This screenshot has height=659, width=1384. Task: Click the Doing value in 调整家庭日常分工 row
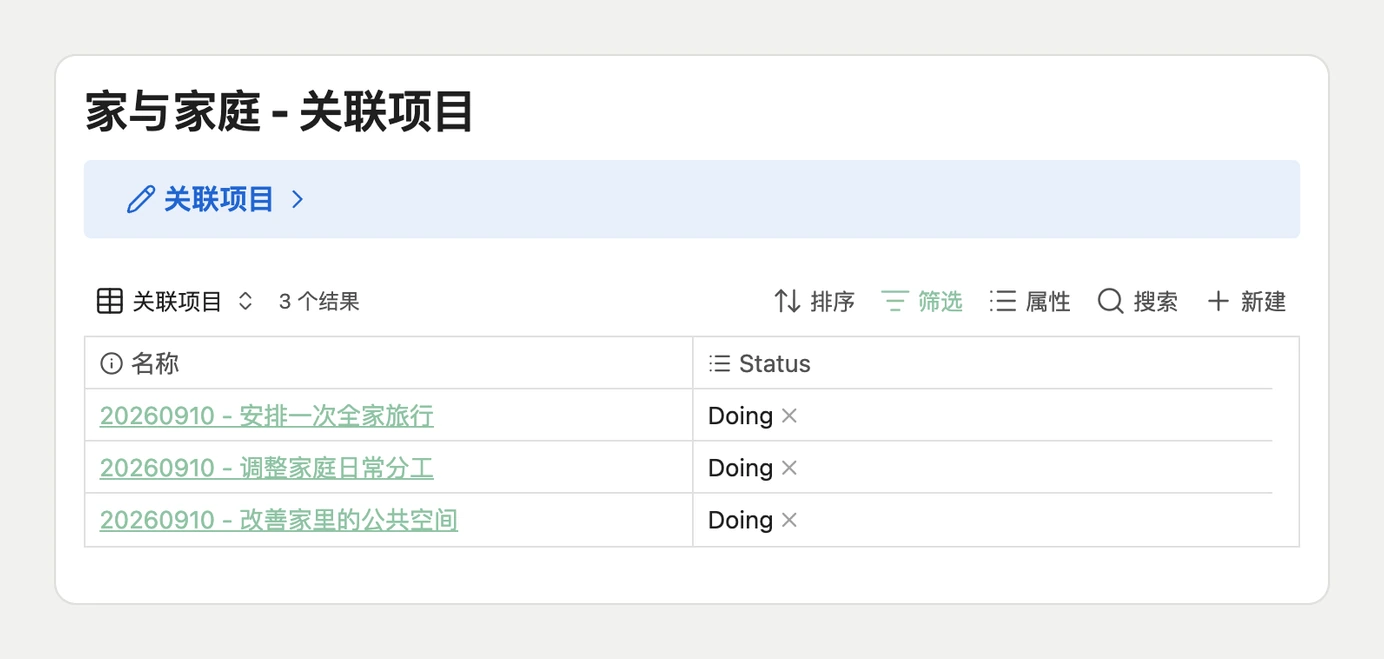pos(740,467)
